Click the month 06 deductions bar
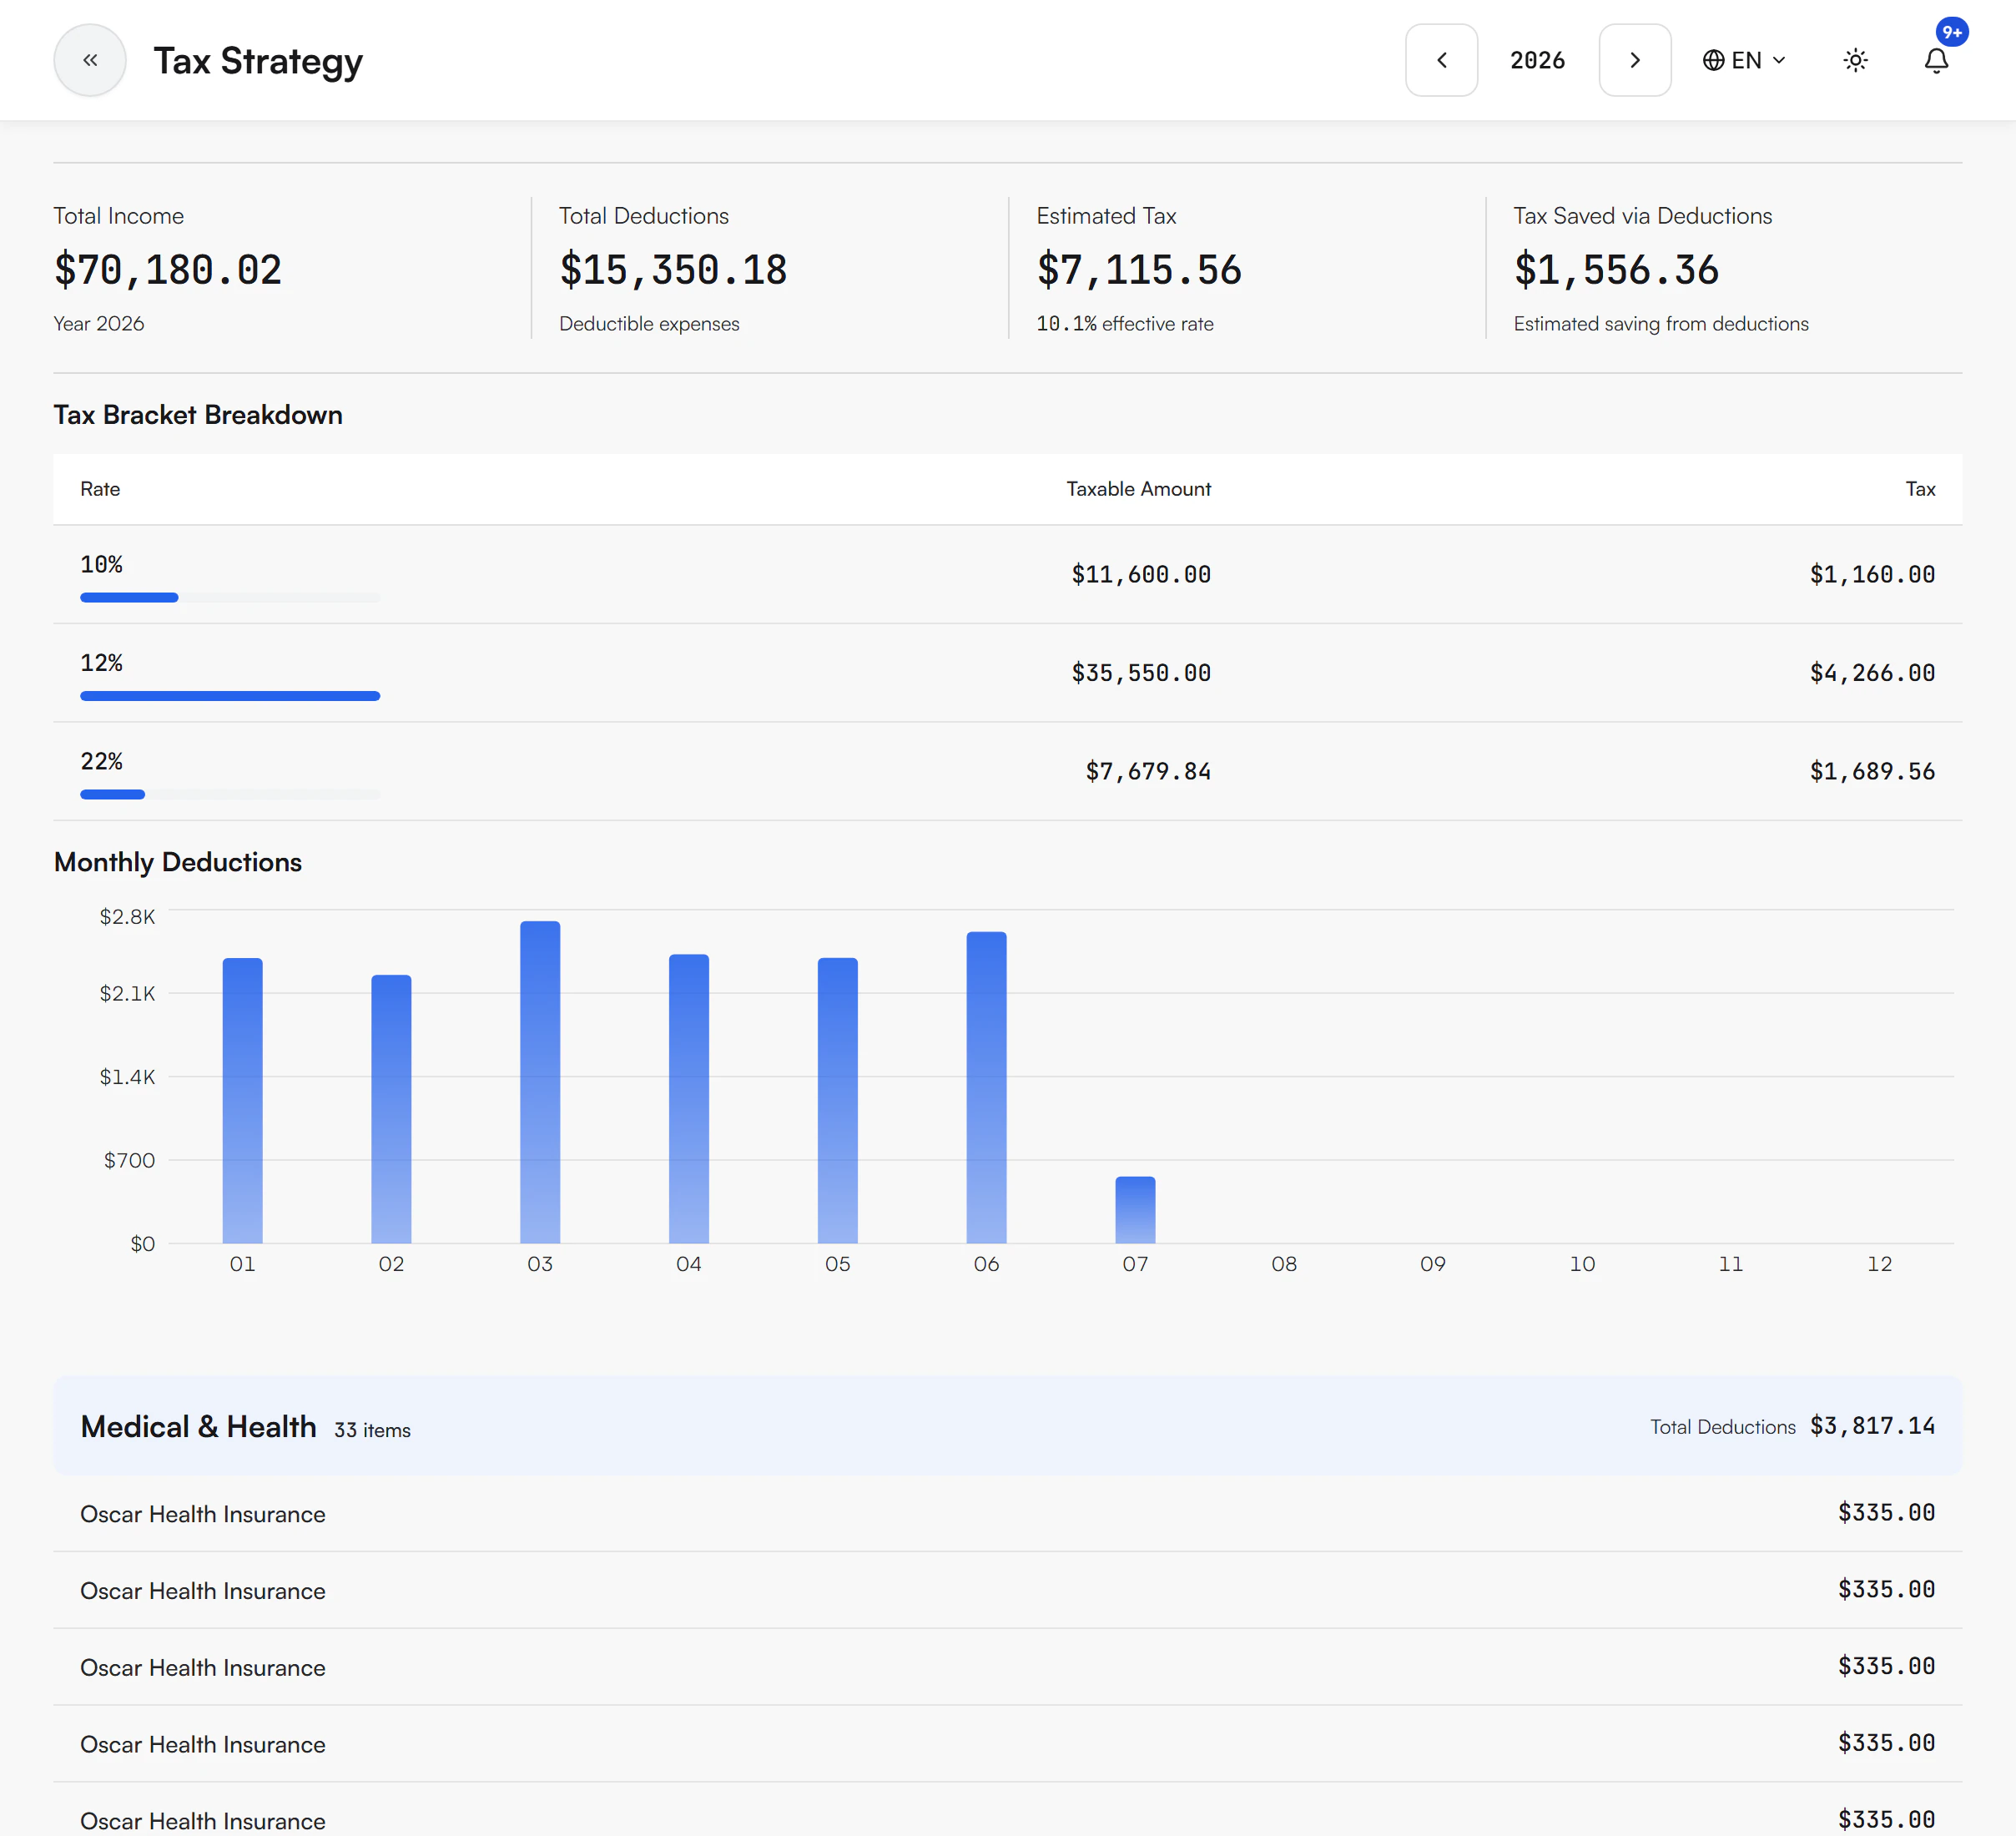Viewport: 2016px width, 1836px height. (986, 1087)
